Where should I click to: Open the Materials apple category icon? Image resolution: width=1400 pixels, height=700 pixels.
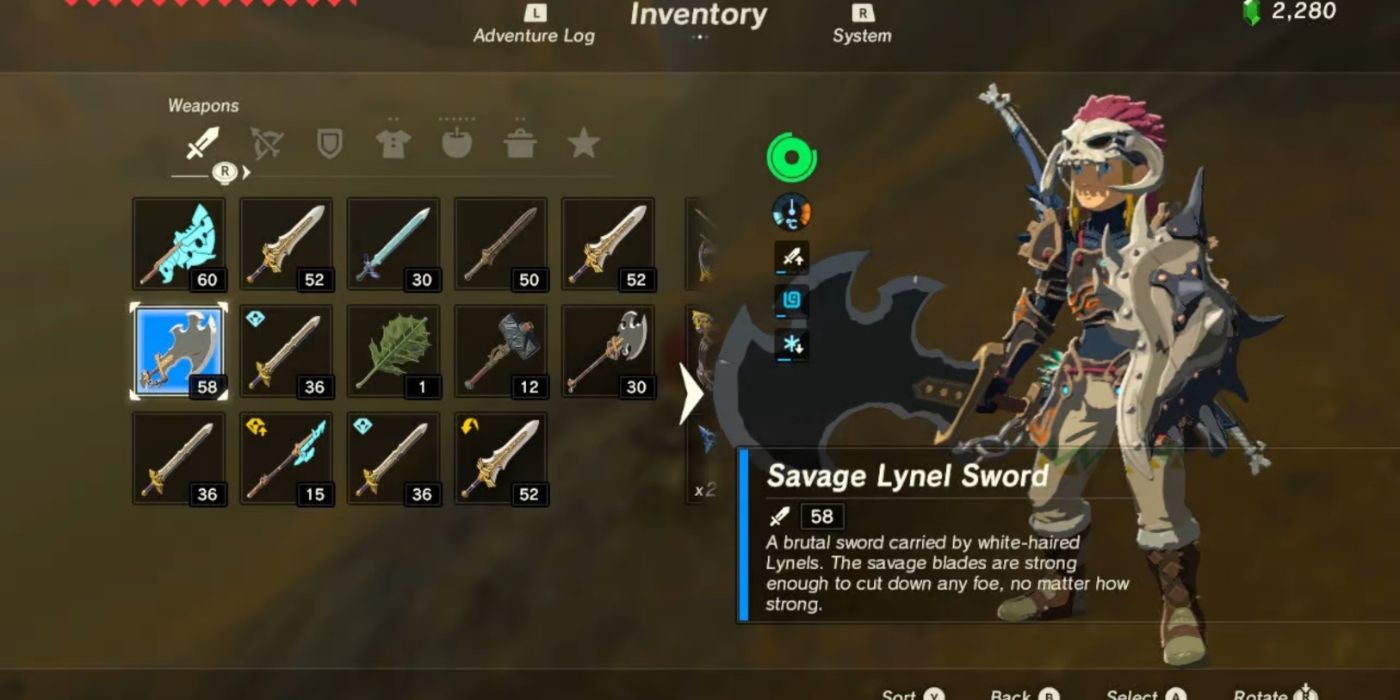[x=457, y=143]
